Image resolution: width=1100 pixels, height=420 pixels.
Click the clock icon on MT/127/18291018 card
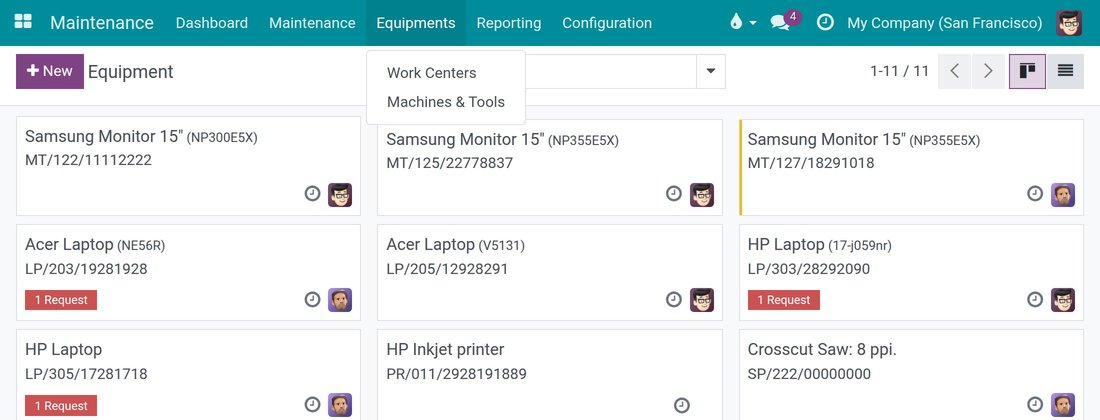tap(1035, 193)
